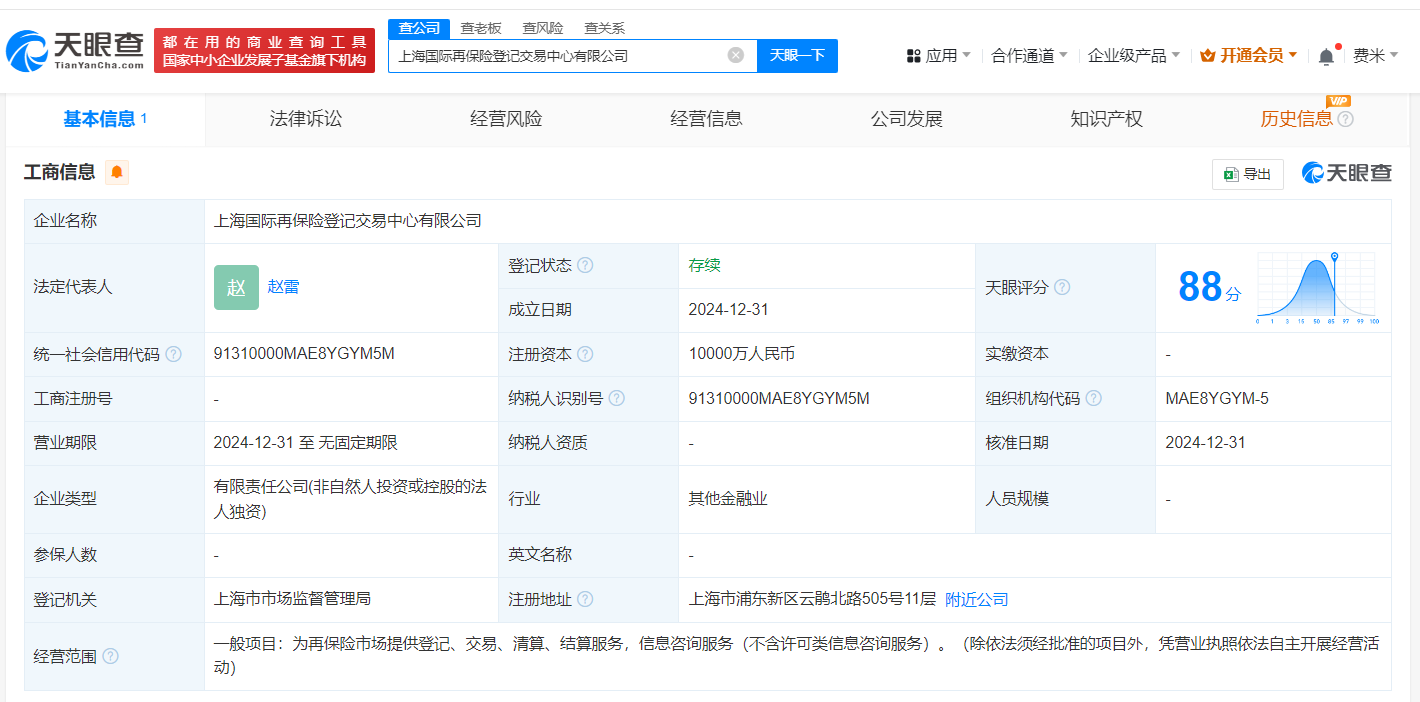The width and height of the screenshot is (1420, 702).
Task: Open the Tianyancha logo homepage
Action: tap(75, 50)
